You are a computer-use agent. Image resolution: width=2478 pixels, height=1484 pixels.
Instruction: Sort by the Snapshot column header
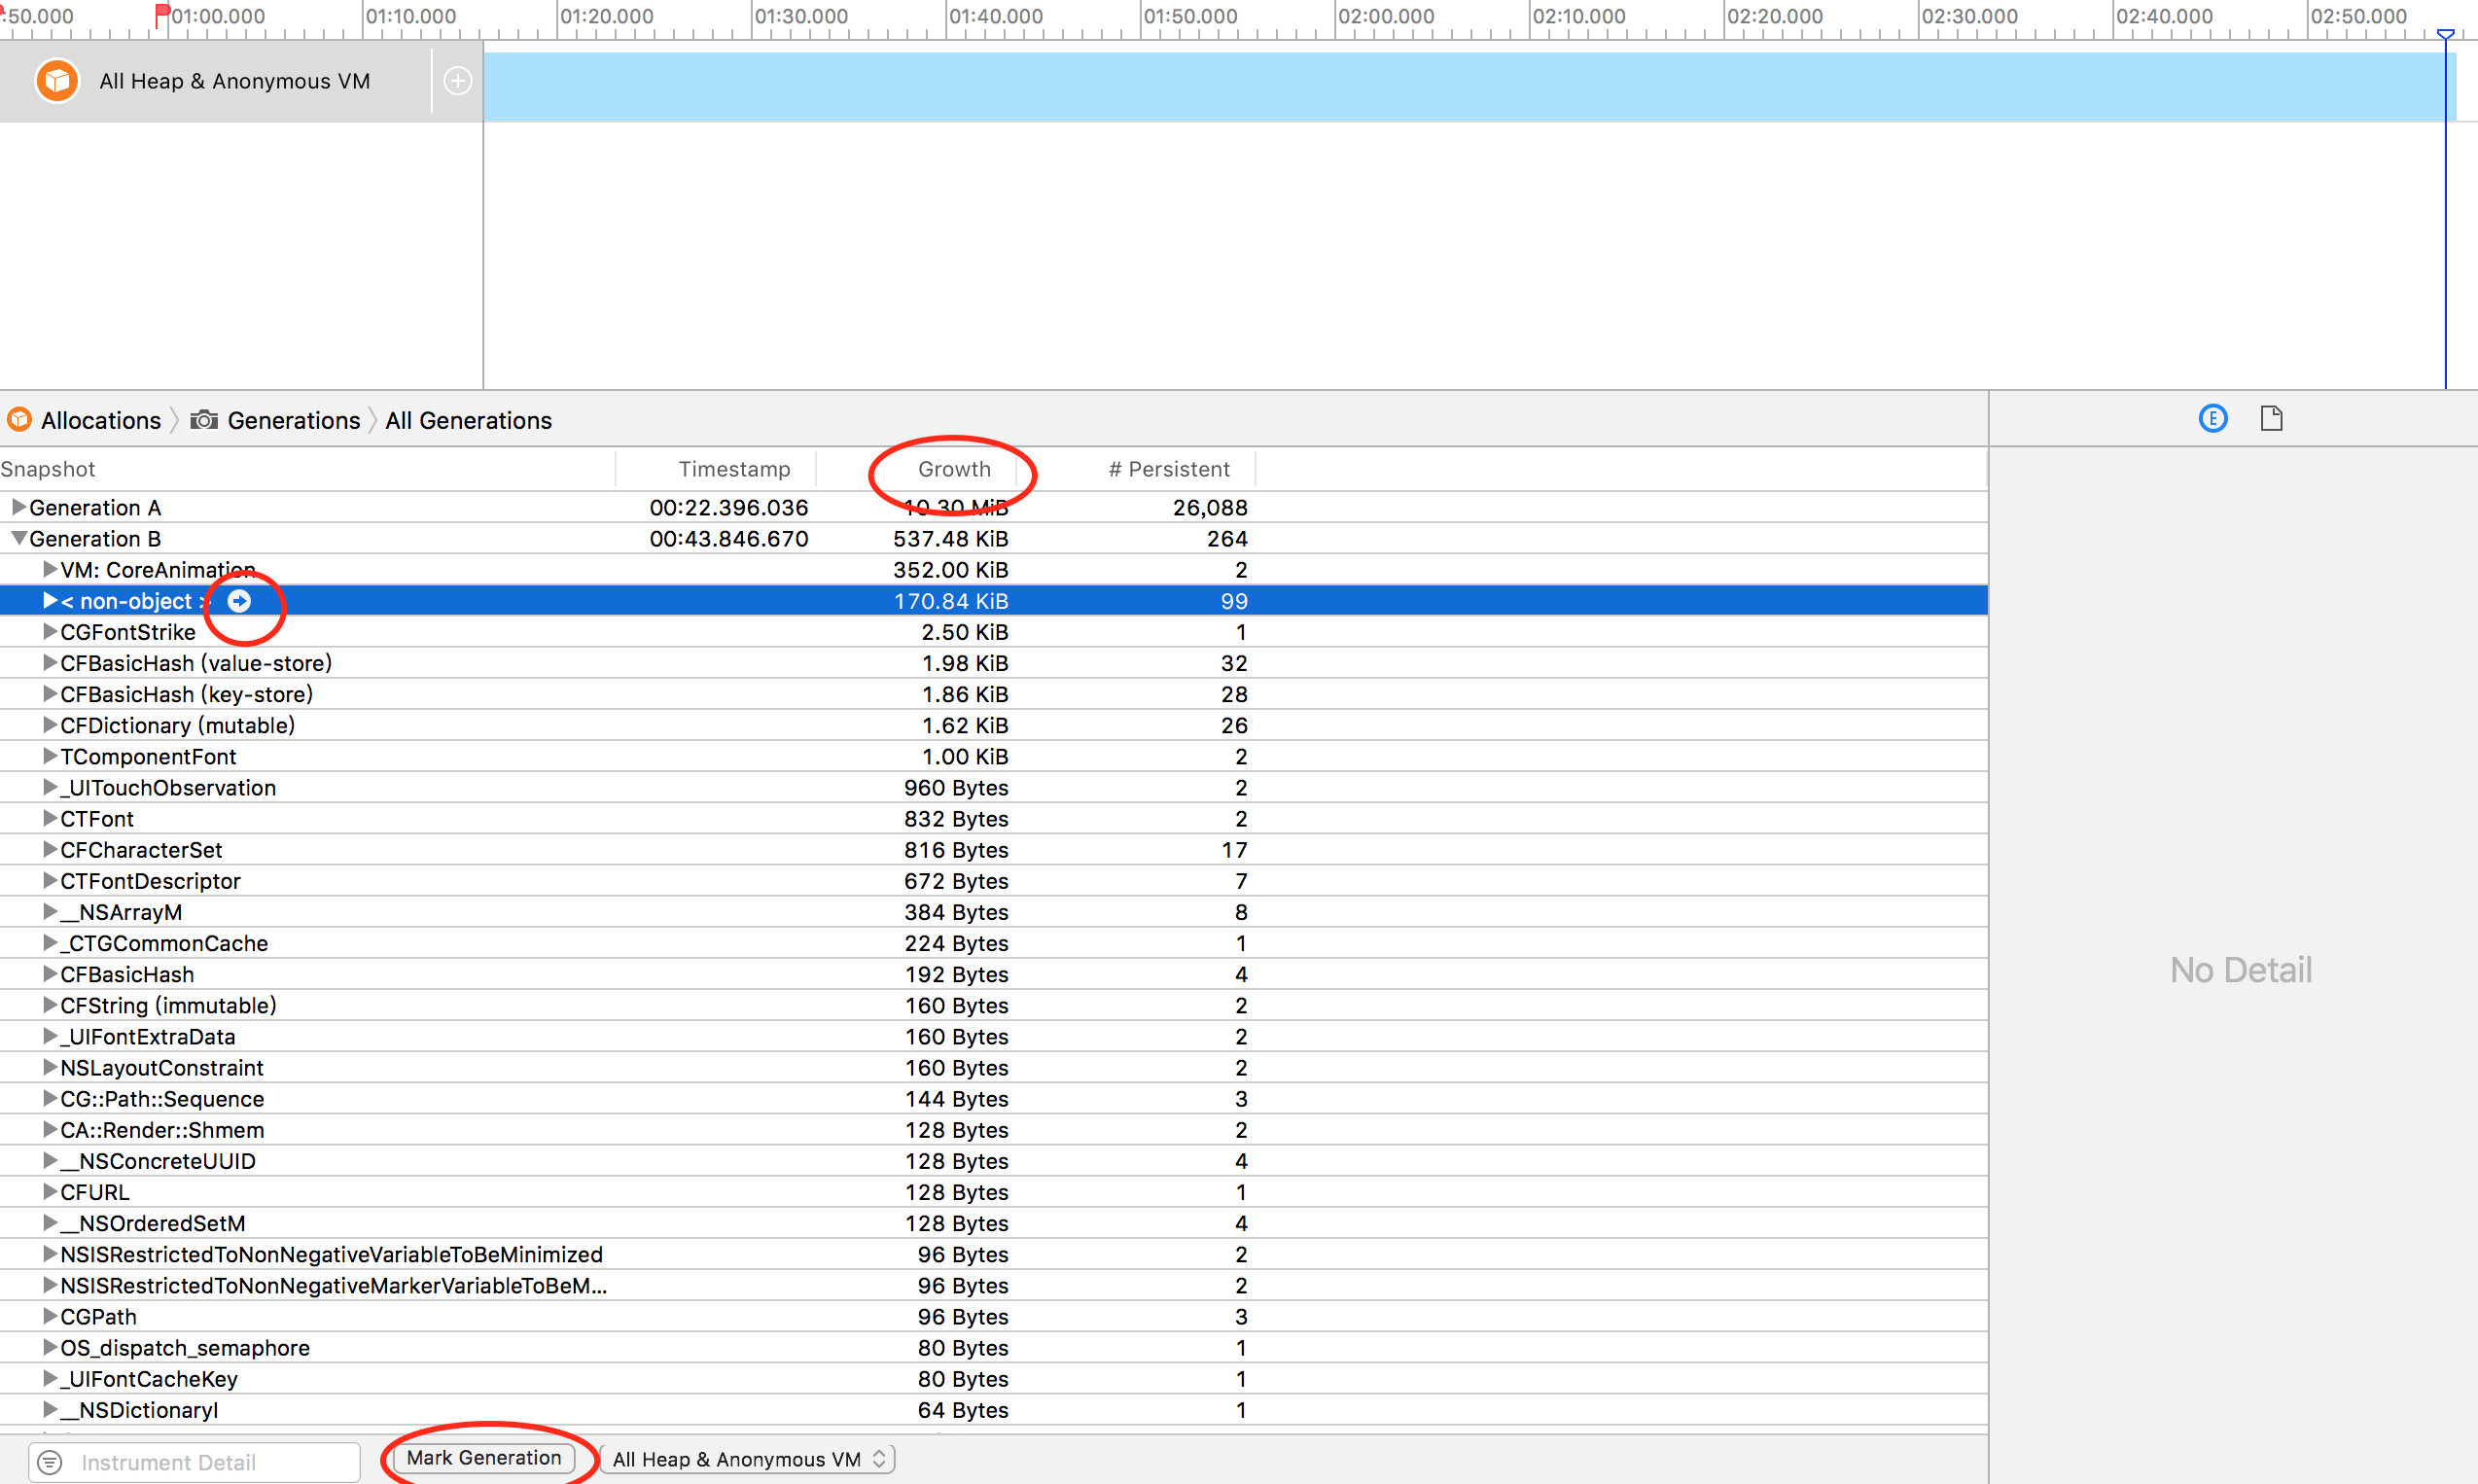48,469
